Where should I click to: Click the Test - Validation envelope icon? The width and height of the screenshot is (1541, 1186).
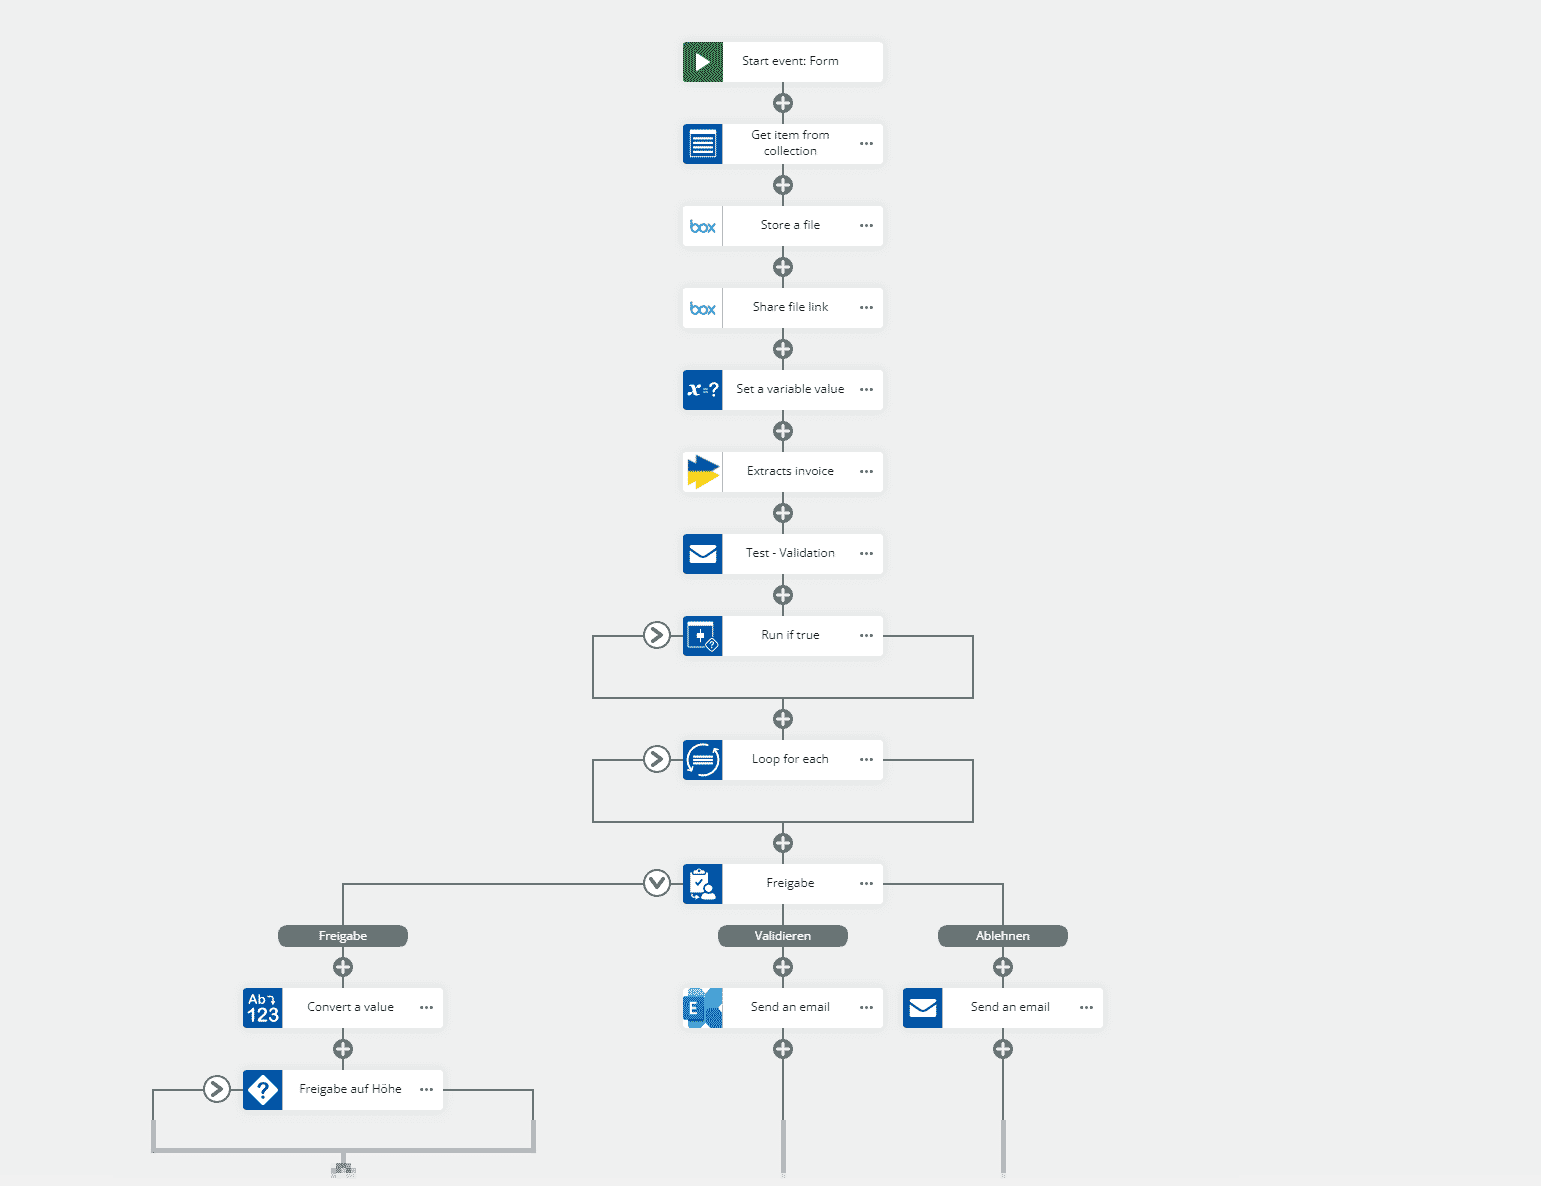coord(703,554)
